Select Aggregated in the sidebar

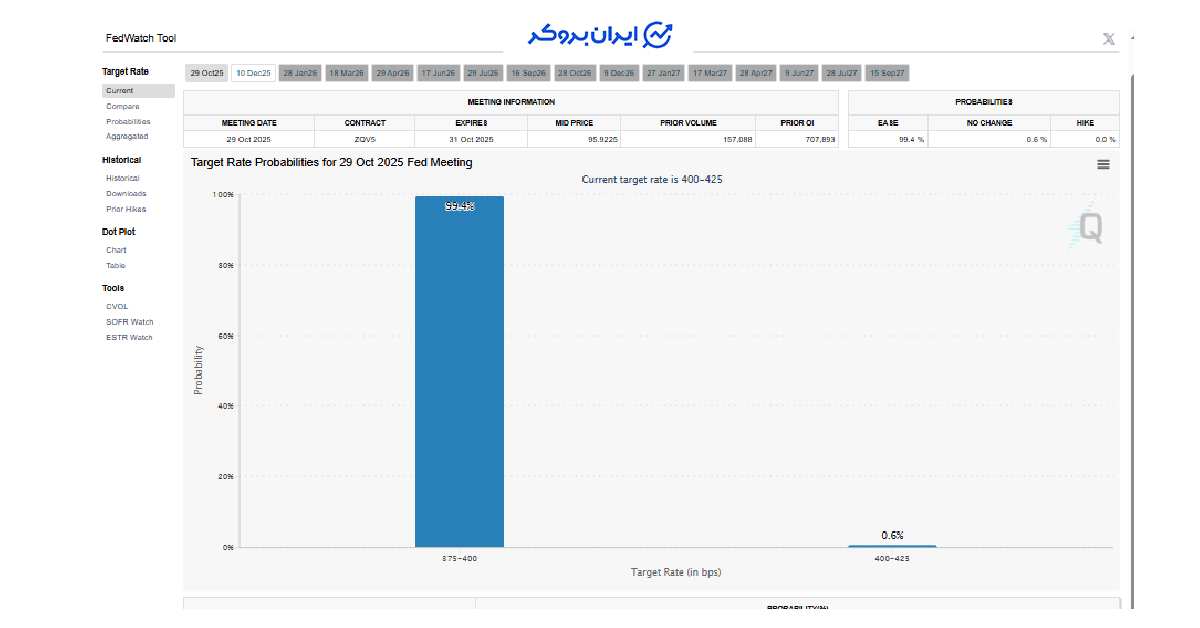[x=127, y=136]
